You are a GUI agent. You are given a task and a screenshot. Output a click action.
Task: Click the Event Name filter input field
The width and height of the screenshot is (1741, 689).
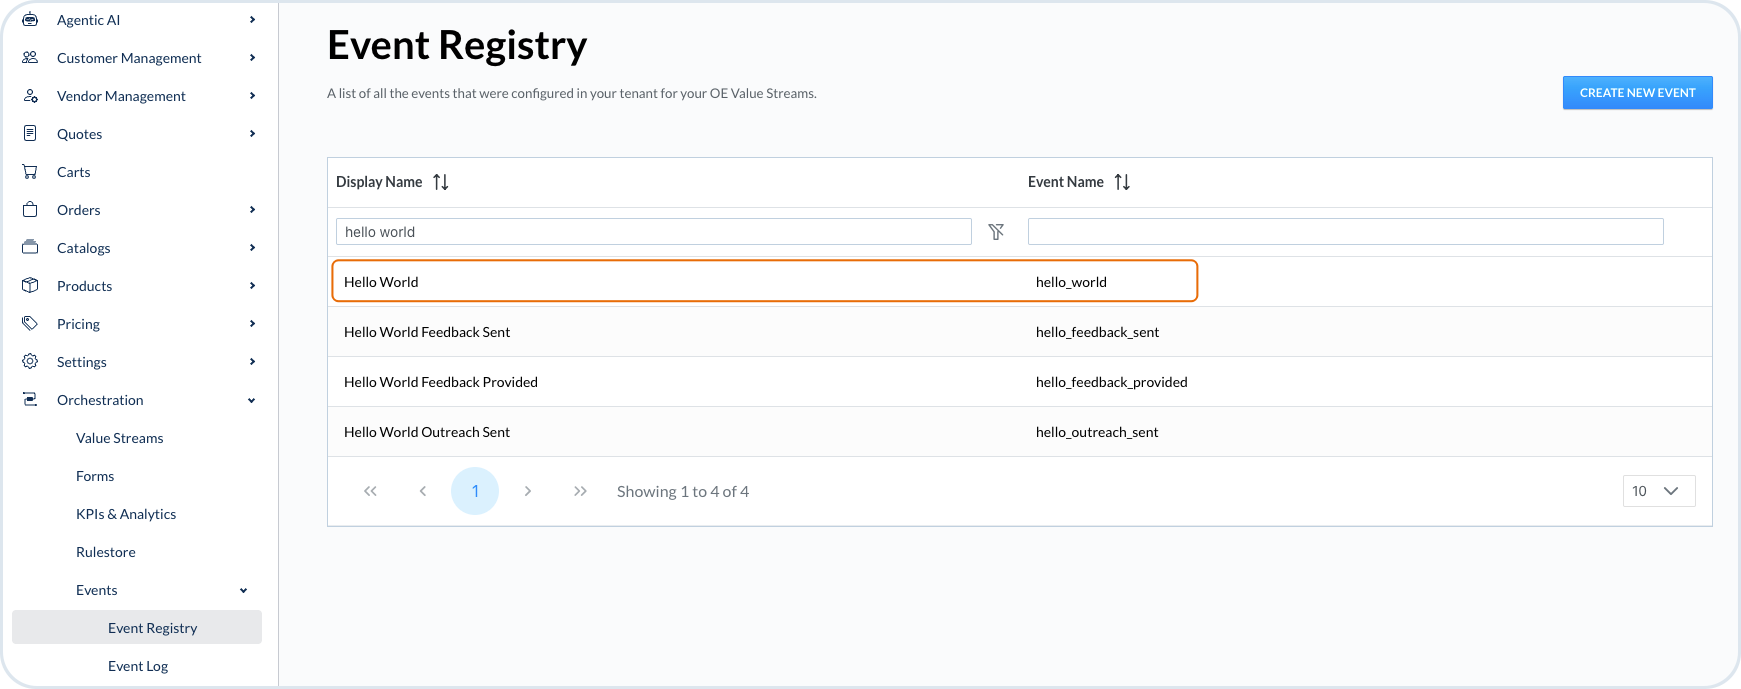[1345, 232]
